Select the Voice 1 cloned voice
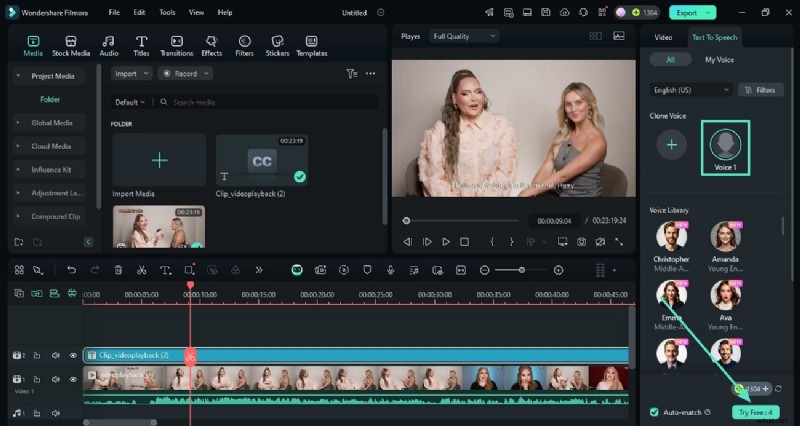The width and height of the screenshot is (800, 426). click(x=725, y=148)
